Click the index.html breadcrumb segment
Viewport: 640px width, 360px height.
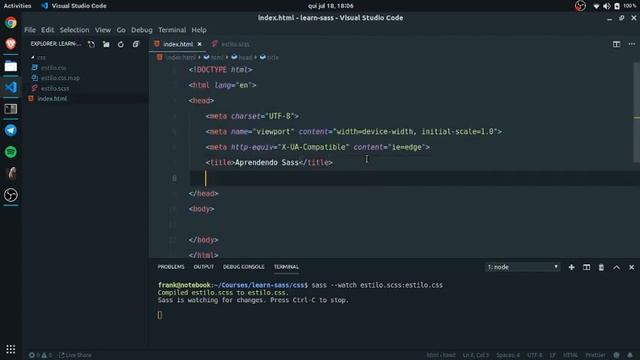[177, 58]
